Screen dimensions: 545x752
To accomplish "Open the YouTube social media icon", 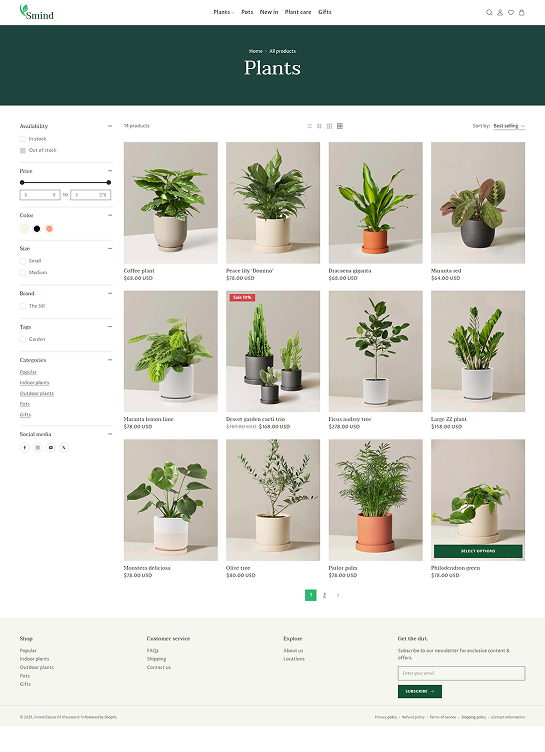I will click(x=50, y=447).
